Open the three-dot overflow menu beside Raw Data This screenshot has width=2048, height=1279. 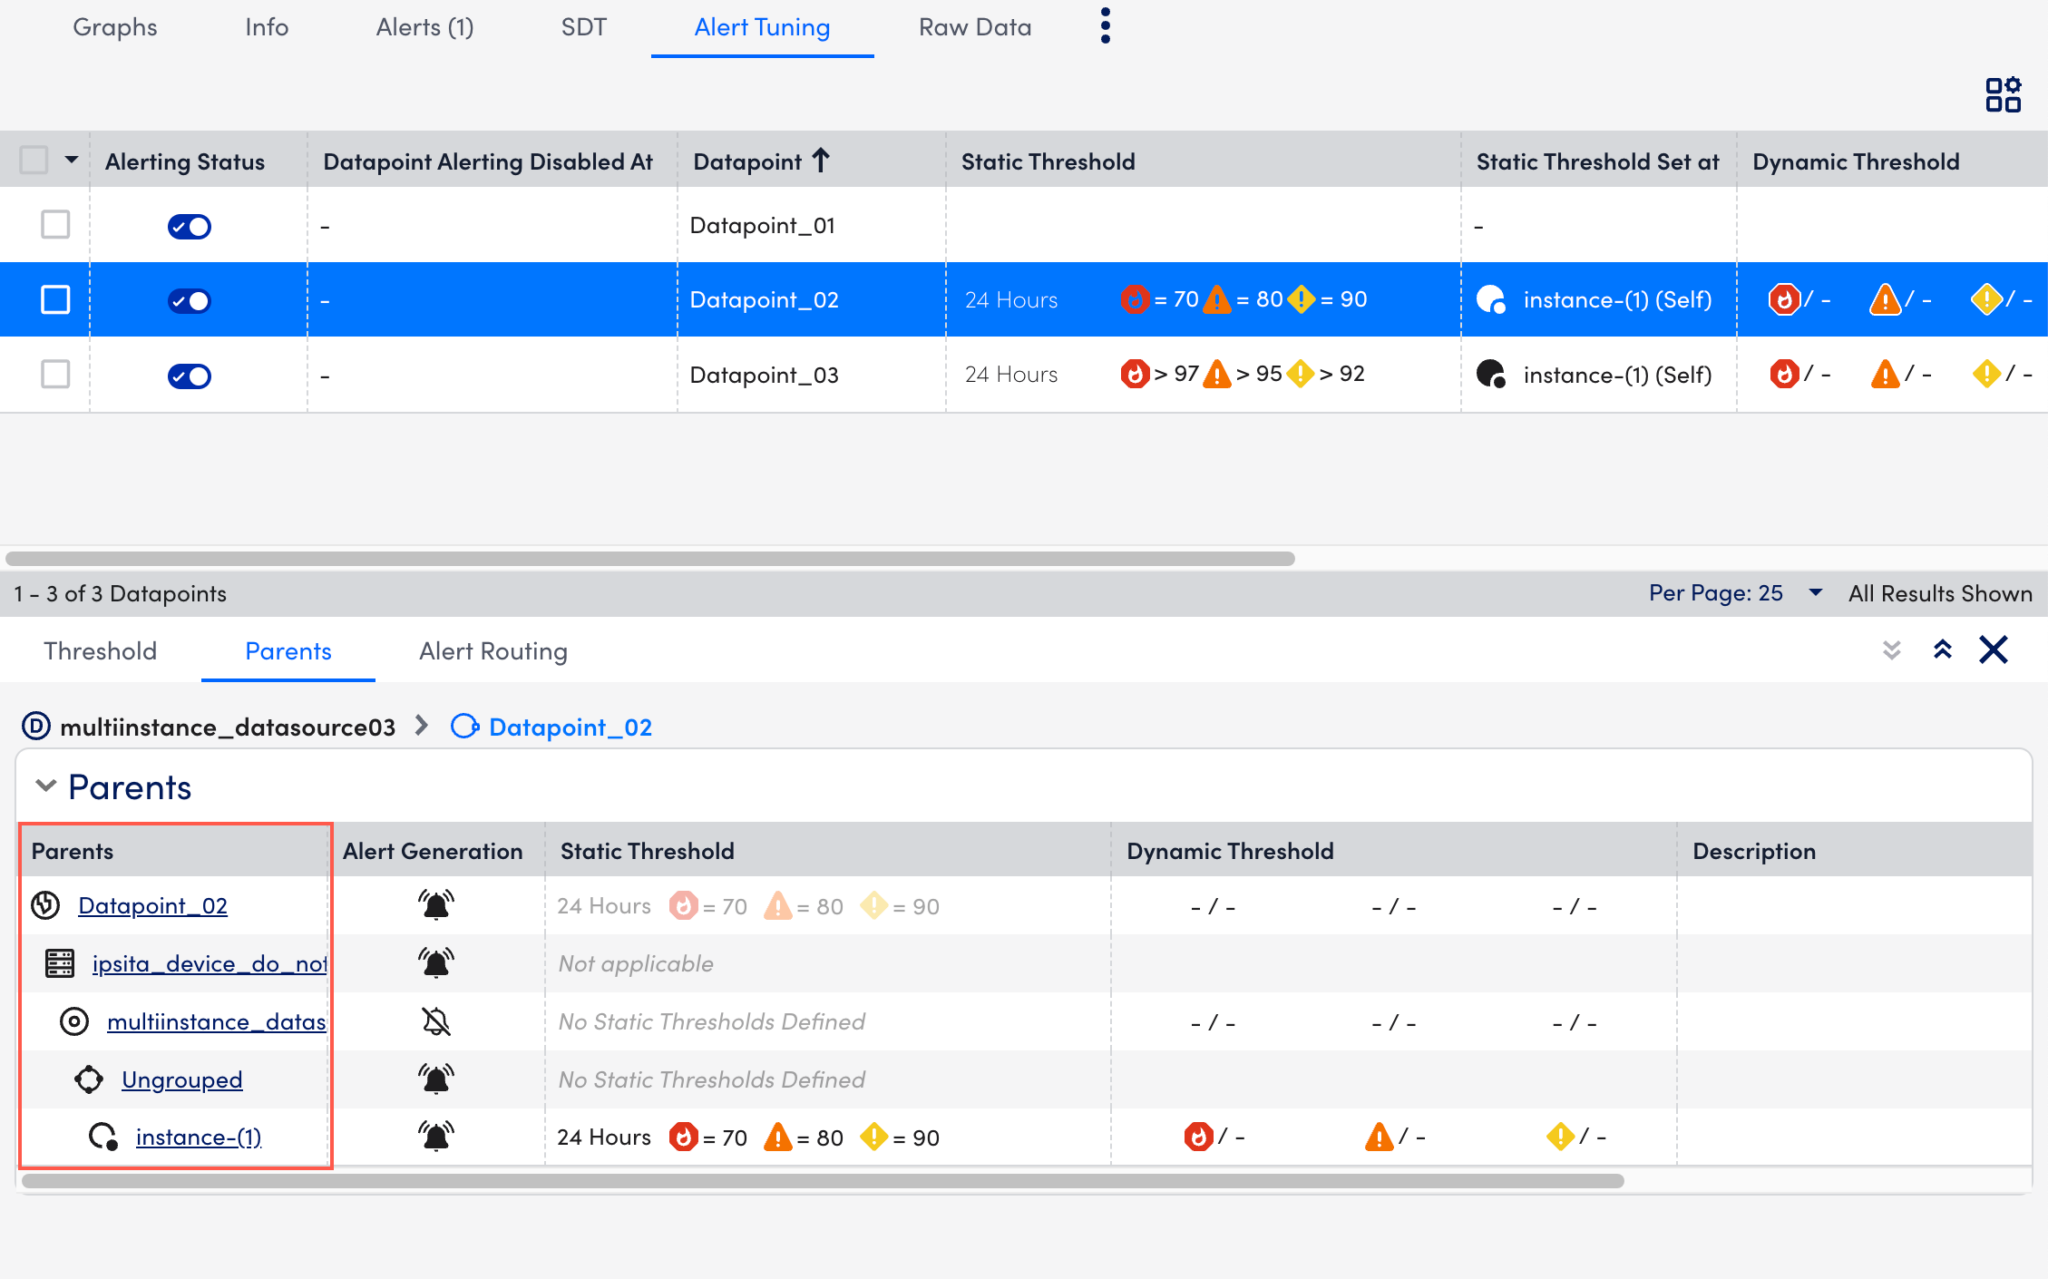click(1105, 25)
